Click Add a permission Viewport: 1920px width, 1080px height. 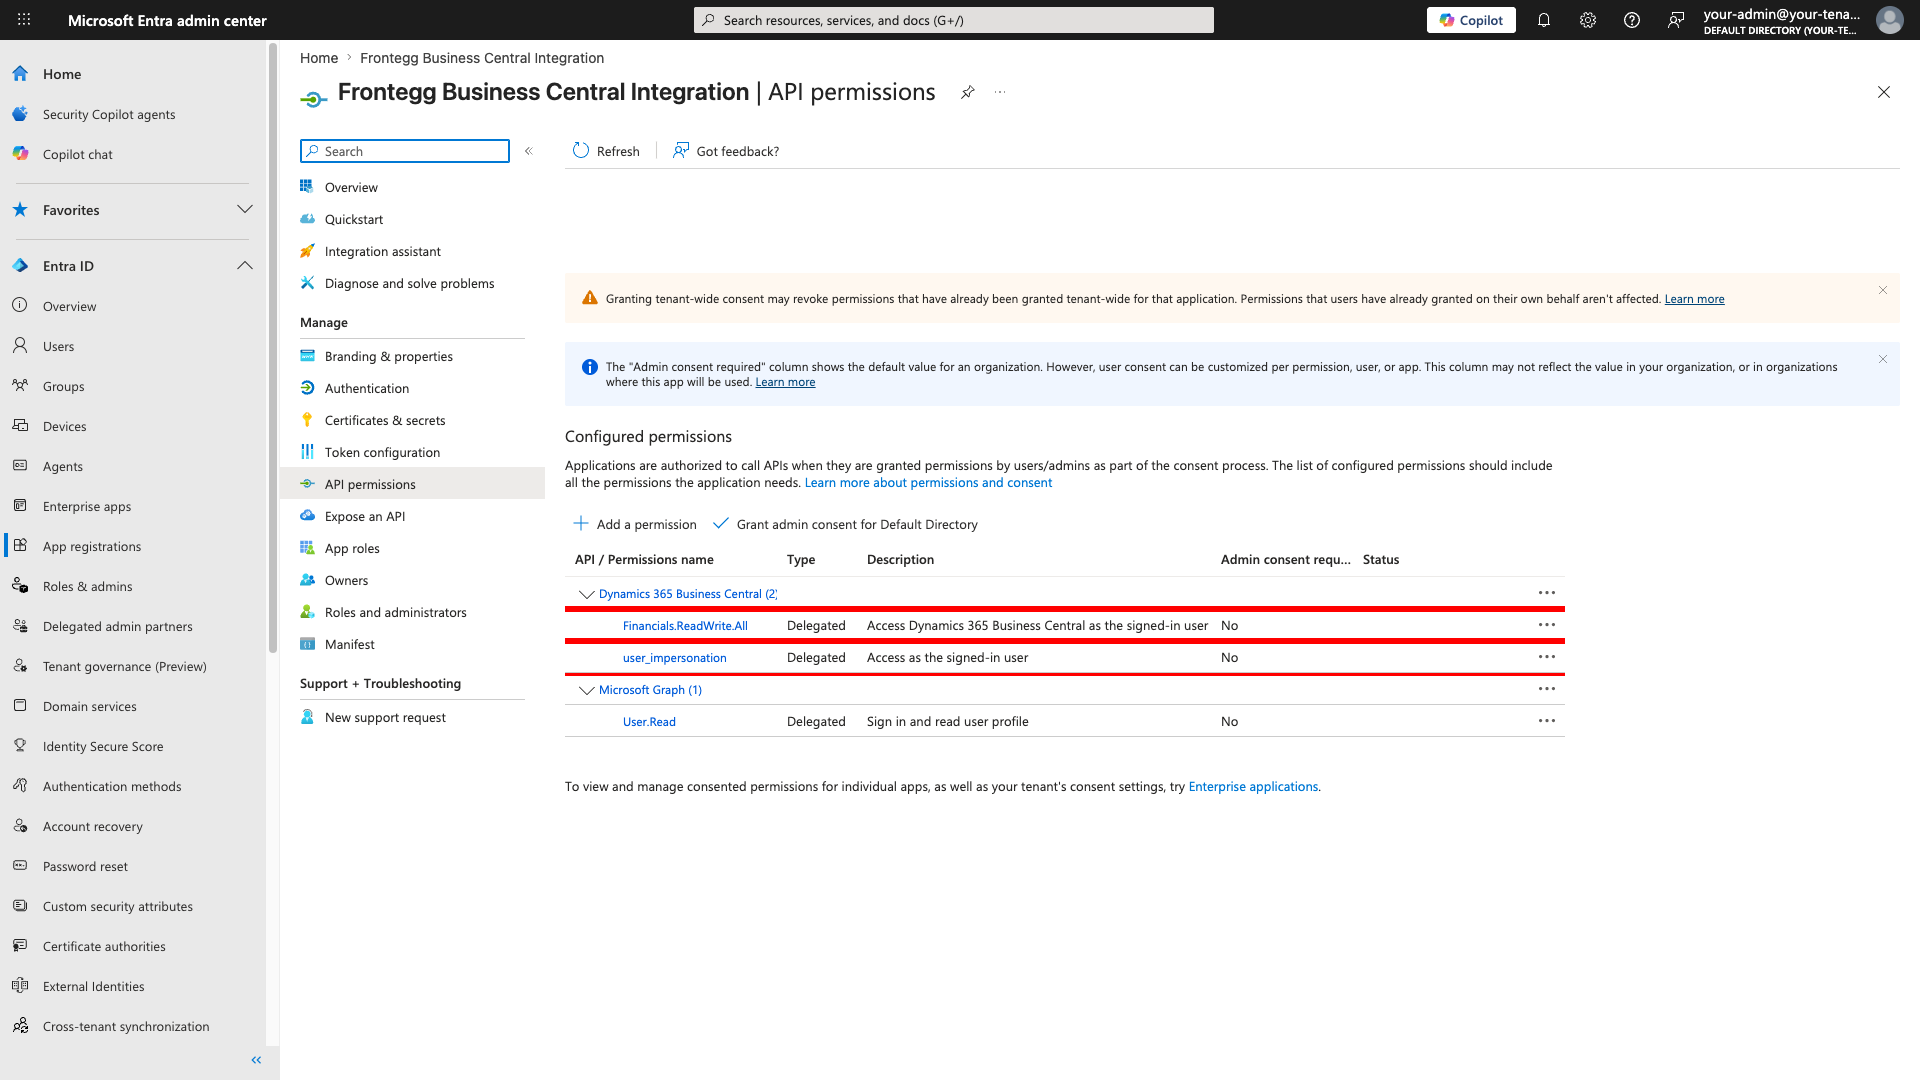[635, 524]
